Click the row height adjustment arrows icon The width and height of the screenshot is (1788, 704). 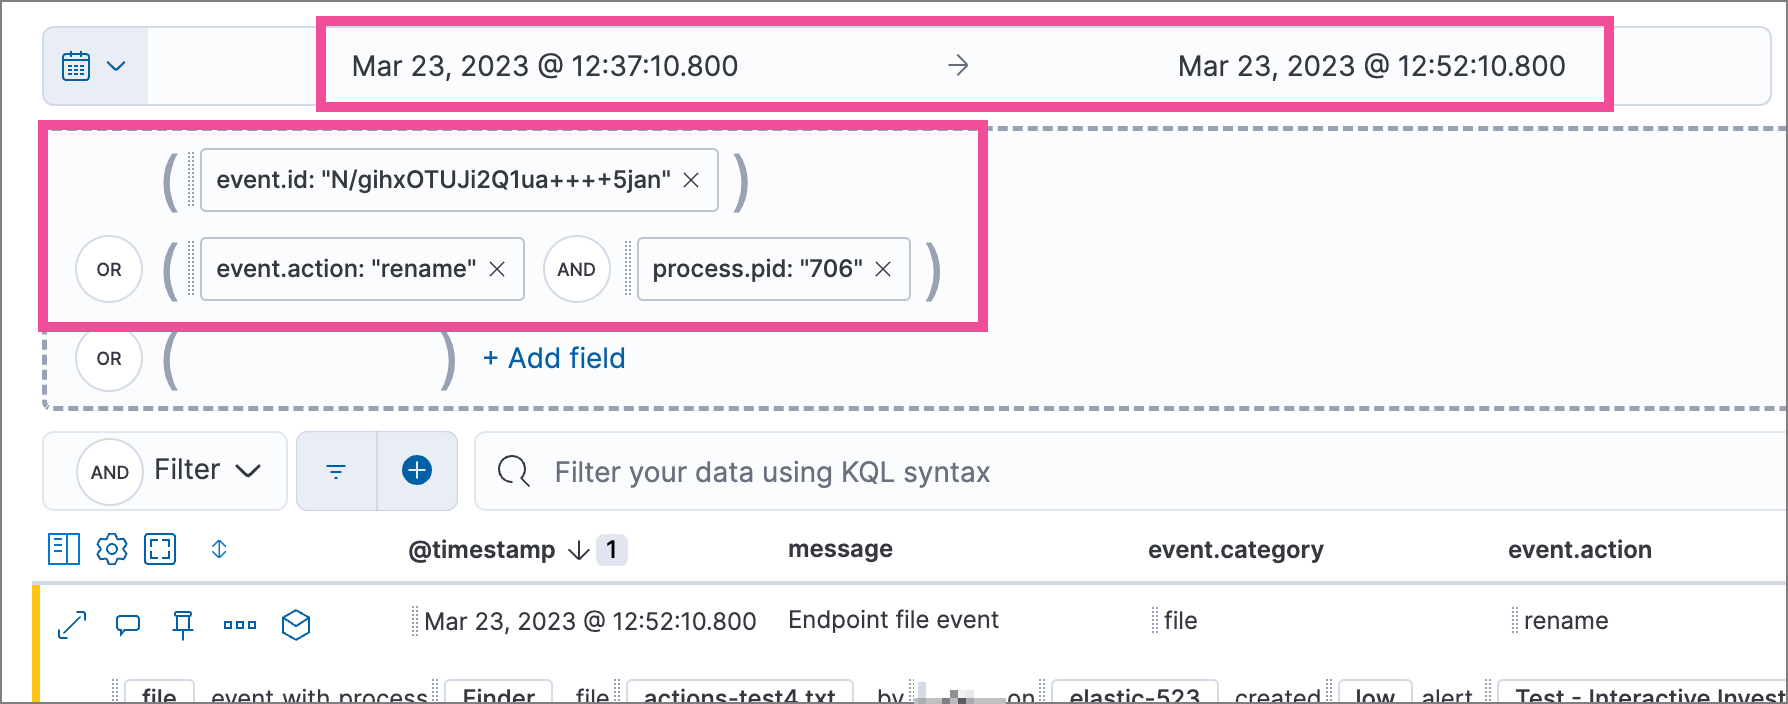coord(219,549)
